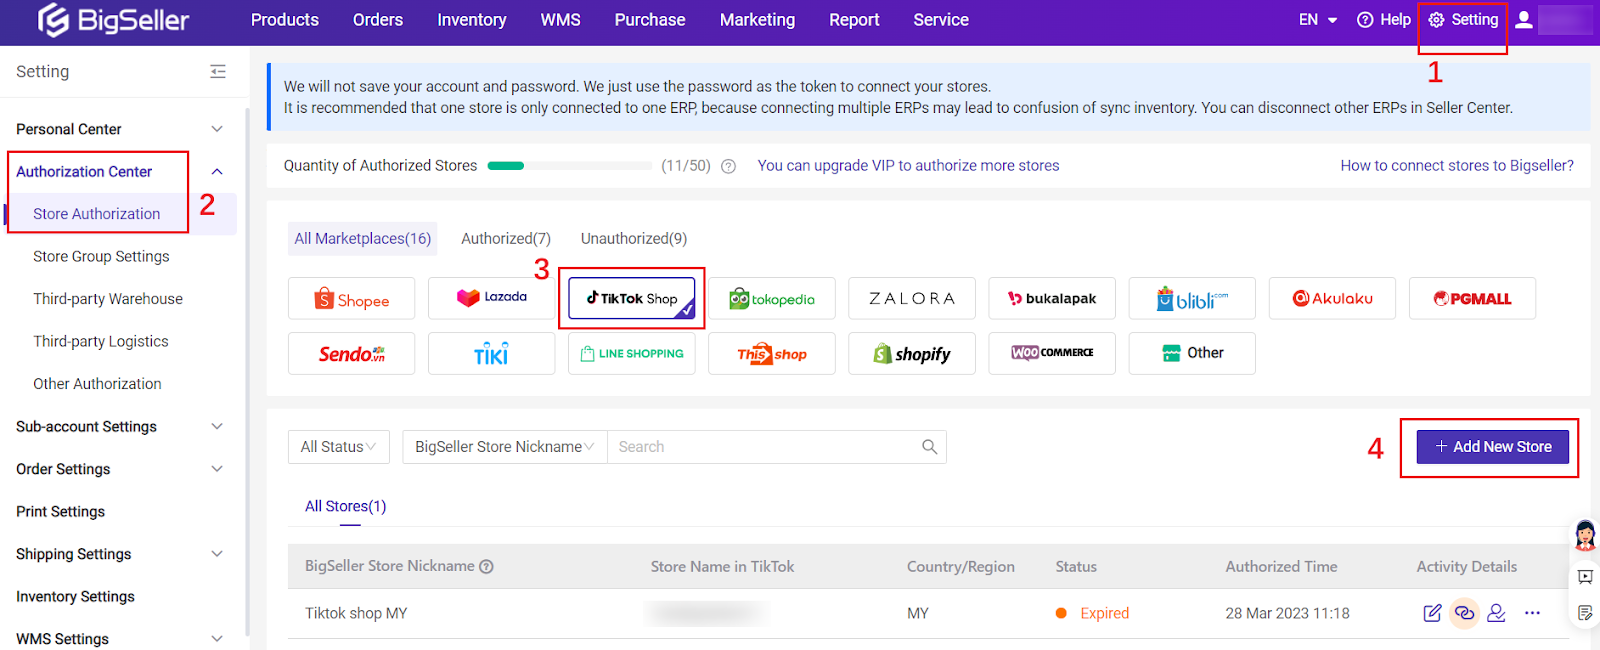
Task: Collapse the Setting sidebar via menu icon
Action: point(218,72)
